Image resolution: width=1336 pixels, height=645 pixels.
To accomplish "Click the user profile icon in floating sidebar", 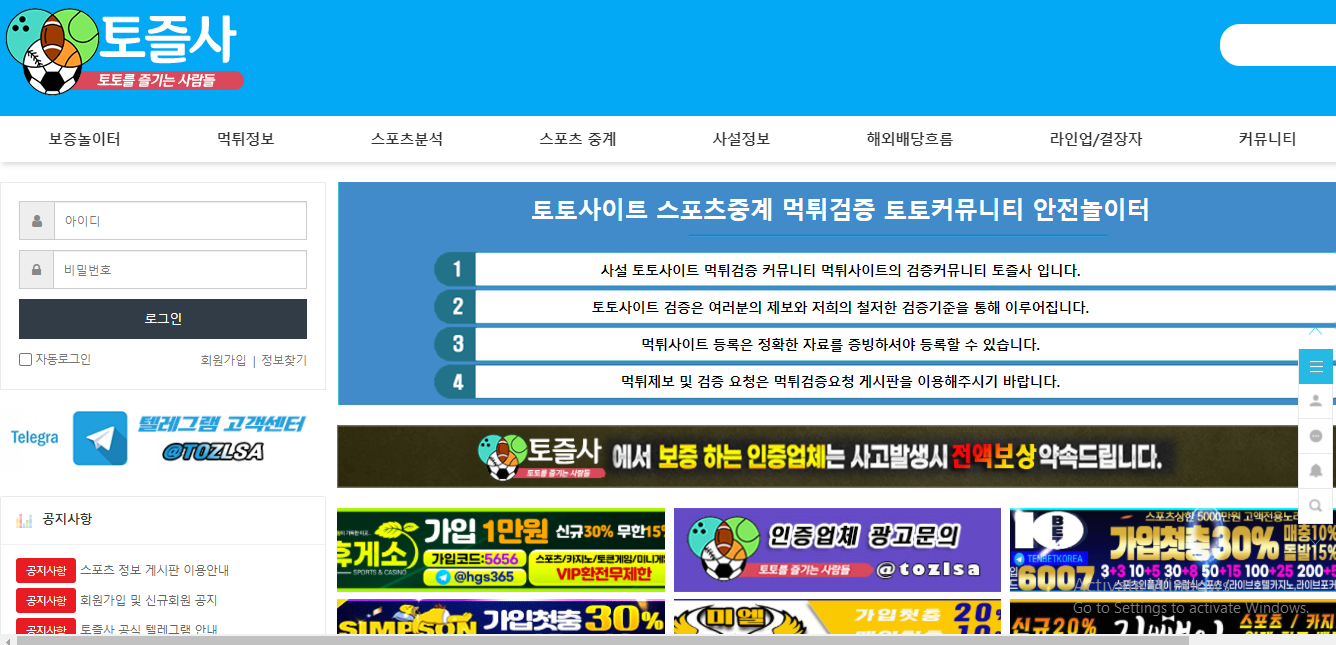I will click(1315, 401).
